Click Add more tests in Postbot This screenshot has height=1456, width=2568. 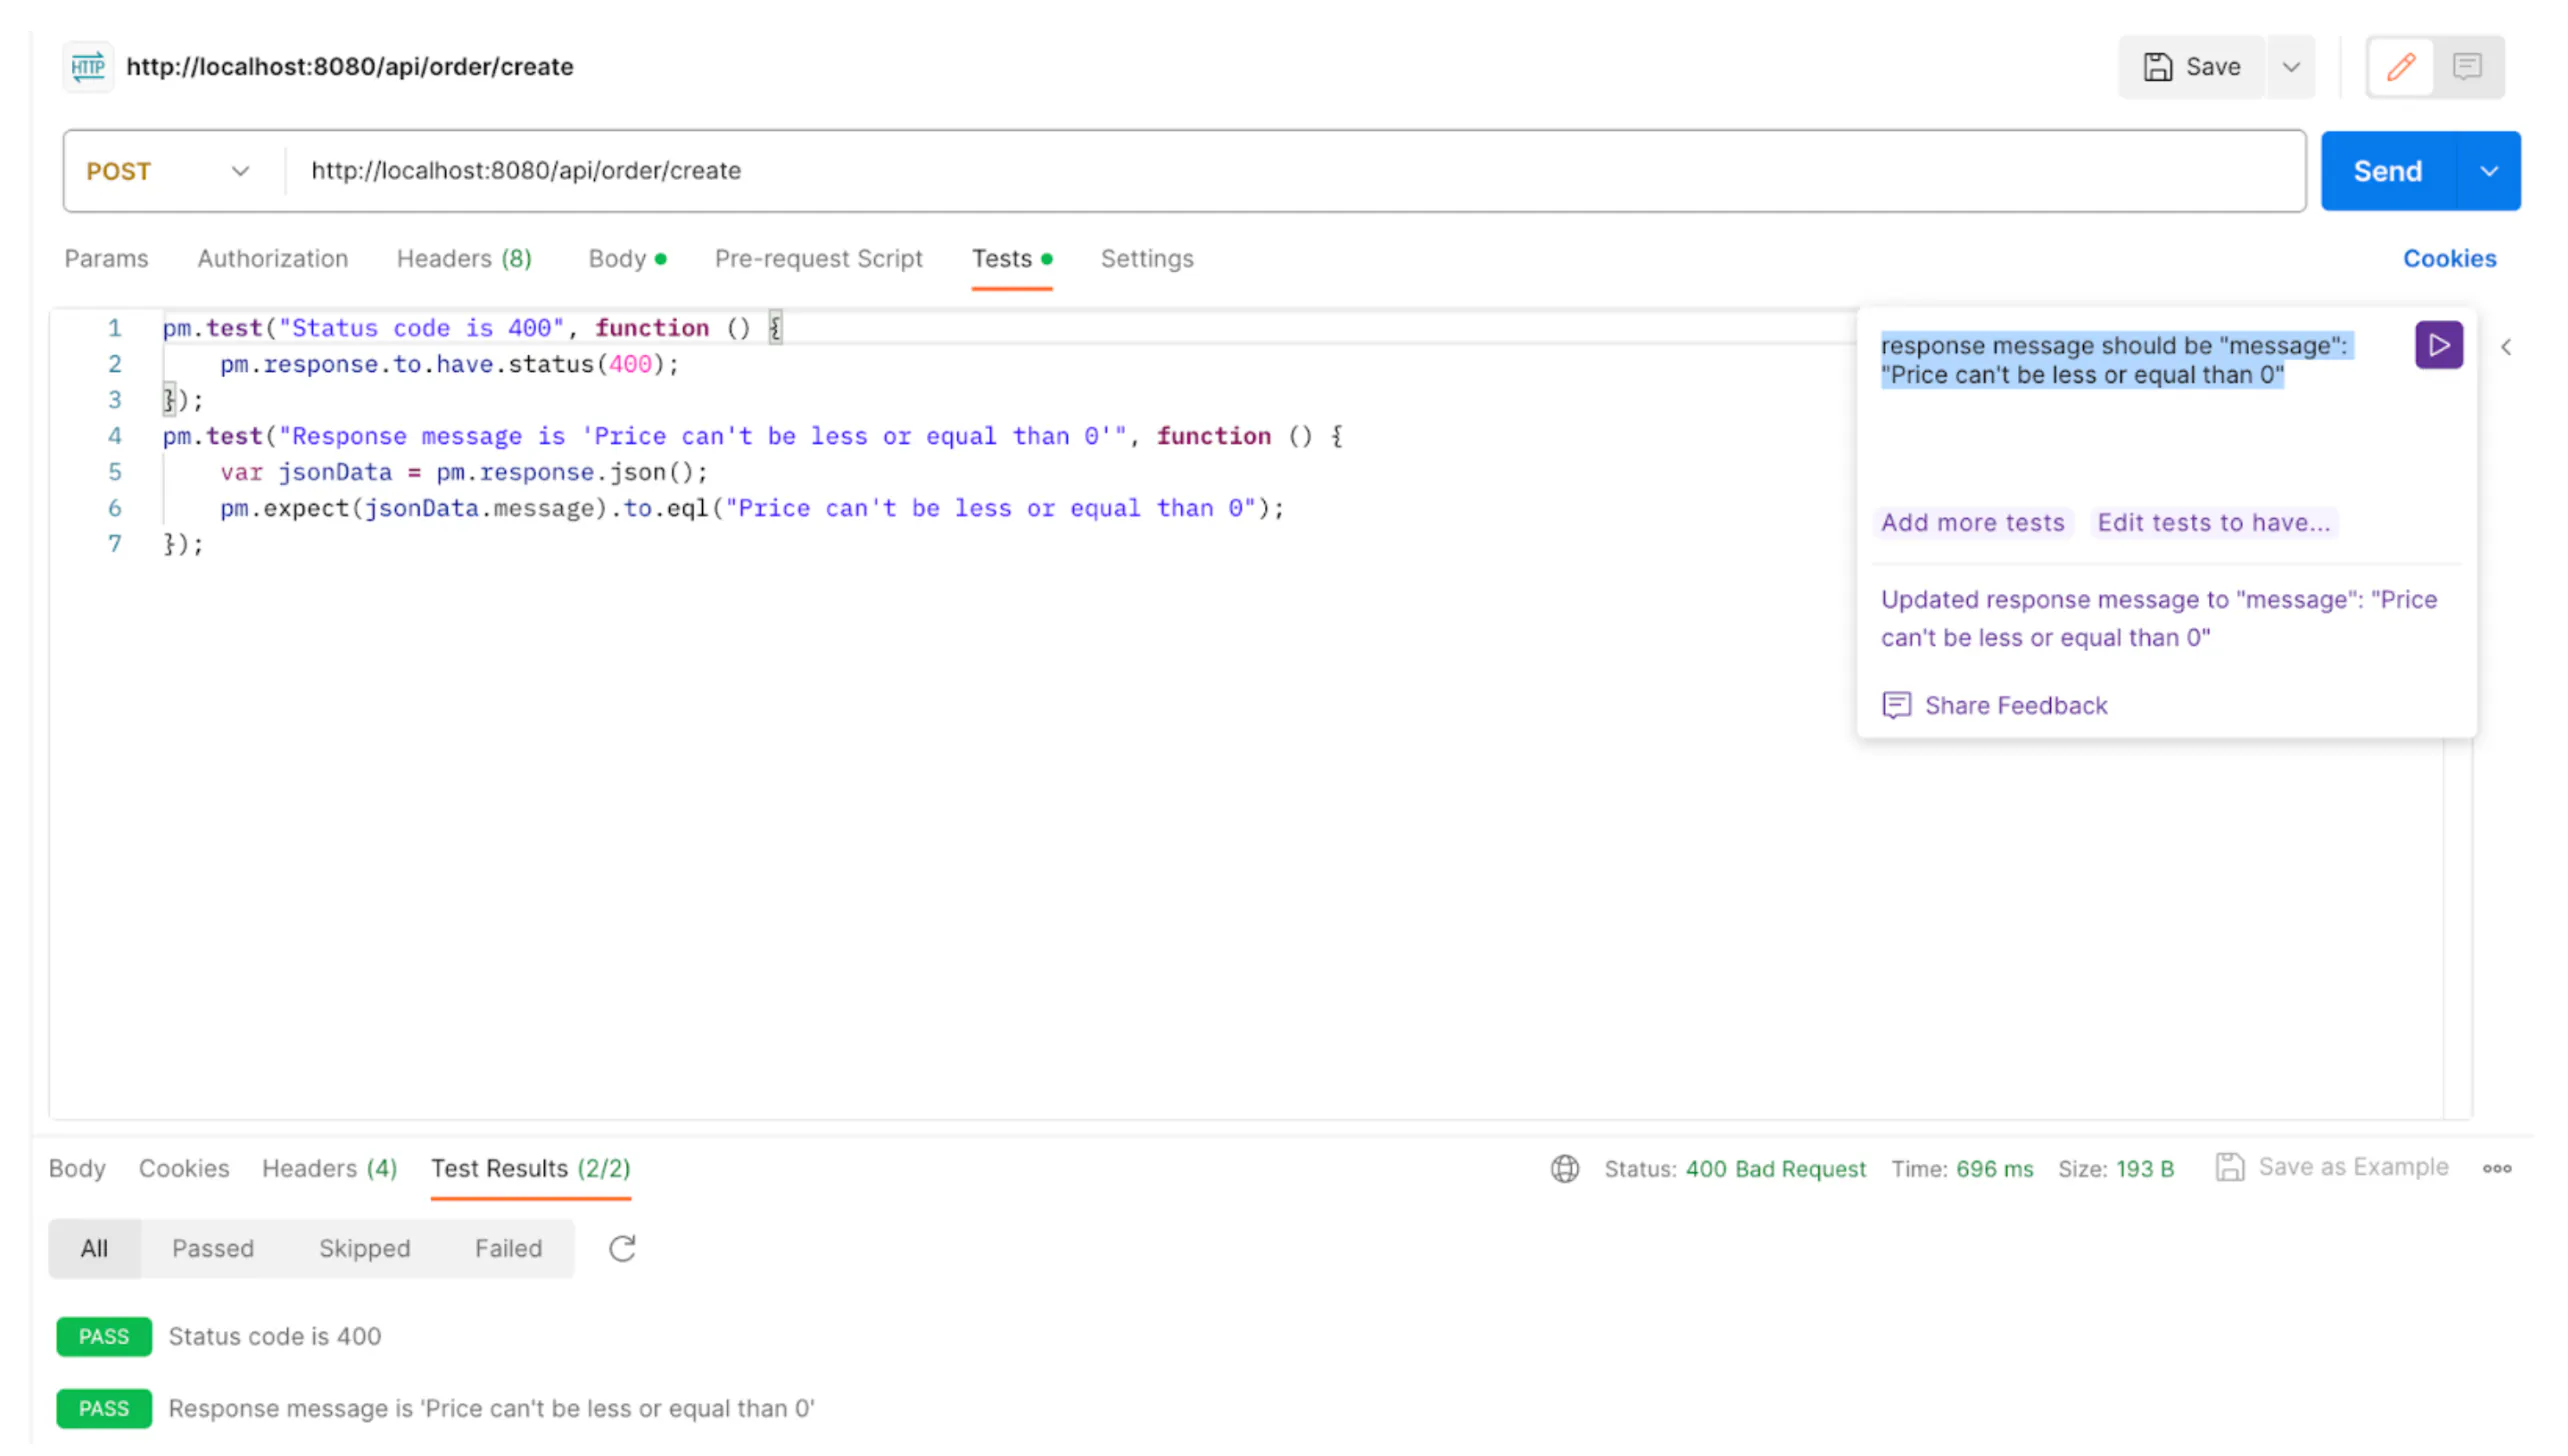coord(1972,522)
